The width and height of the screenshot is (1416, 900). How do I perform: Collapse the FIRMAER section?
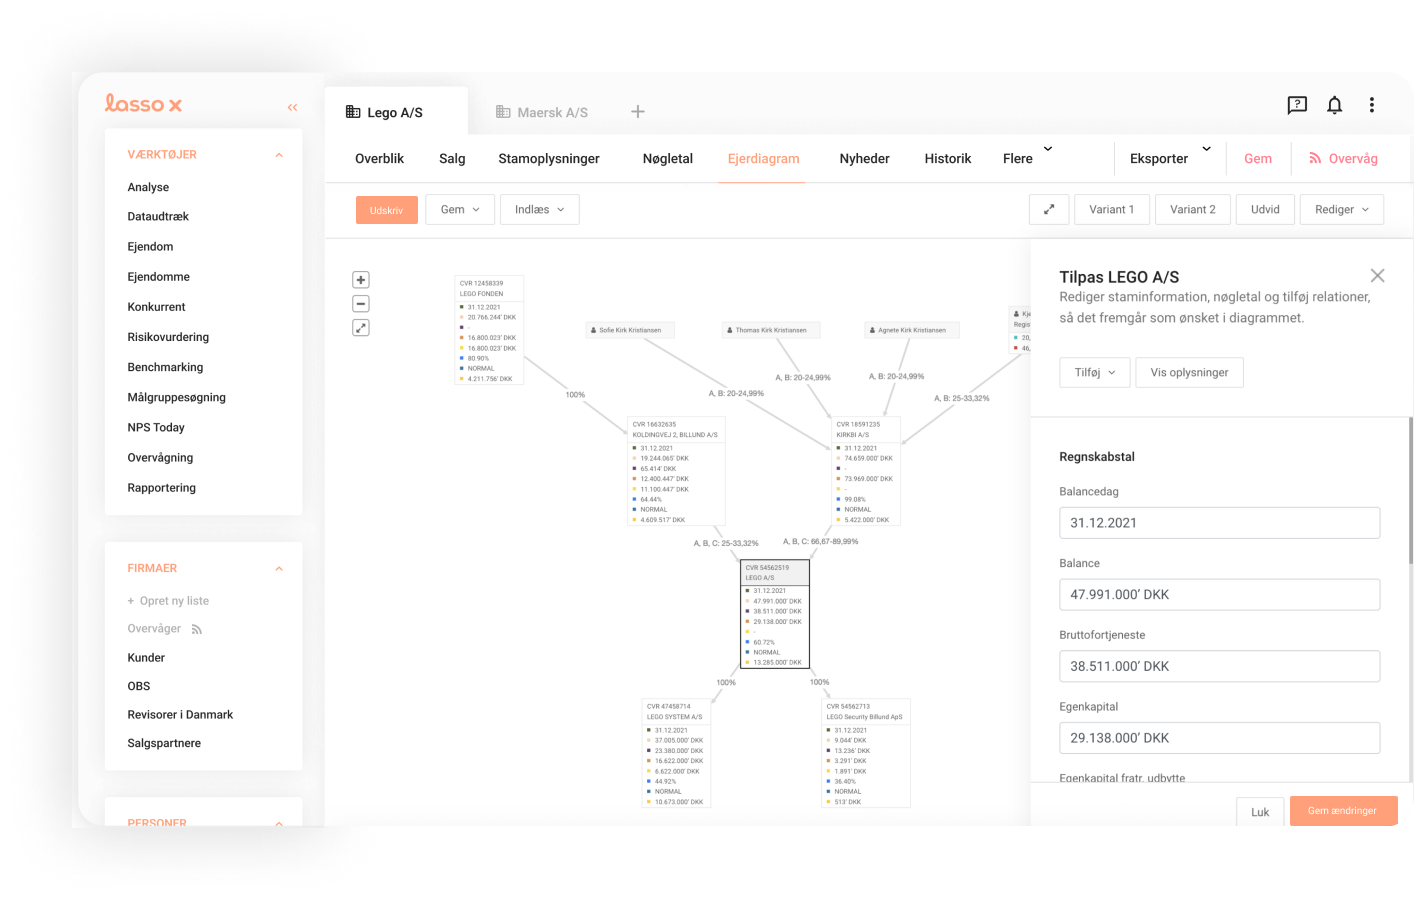pyautogui.click(x=279, y=569)
